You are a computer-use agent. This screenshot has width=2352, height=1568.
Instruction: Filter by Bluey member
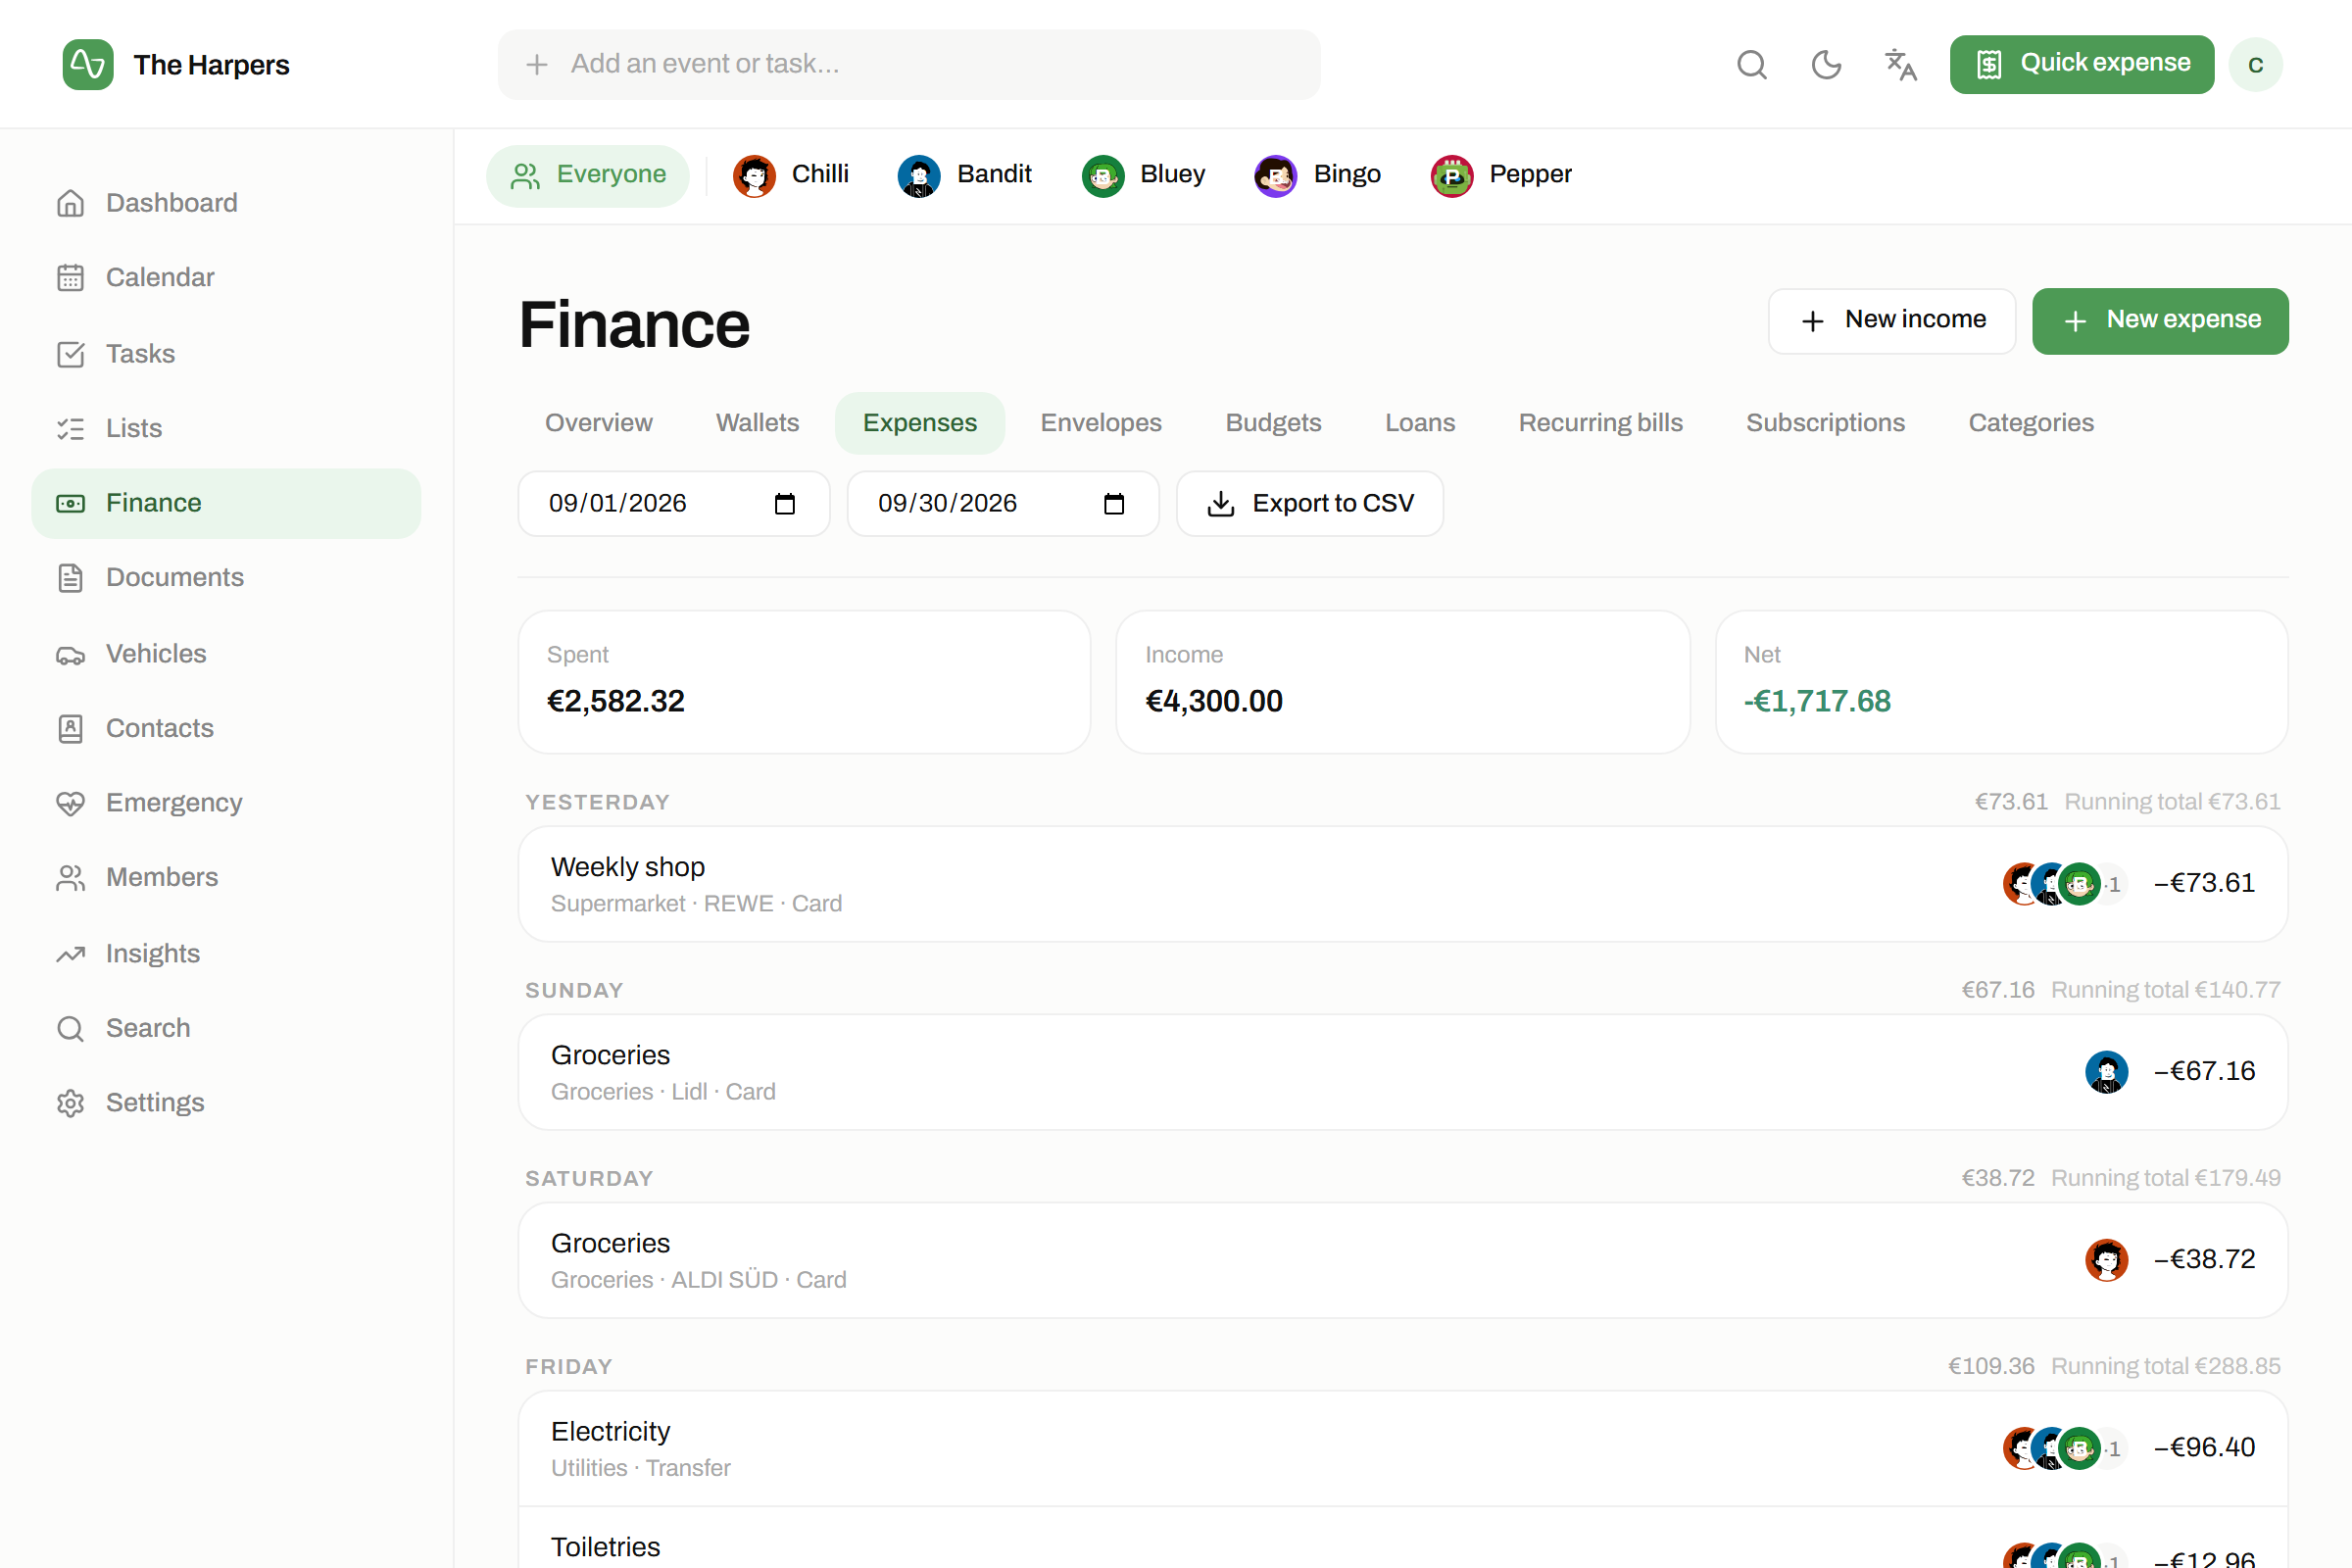1144,175
